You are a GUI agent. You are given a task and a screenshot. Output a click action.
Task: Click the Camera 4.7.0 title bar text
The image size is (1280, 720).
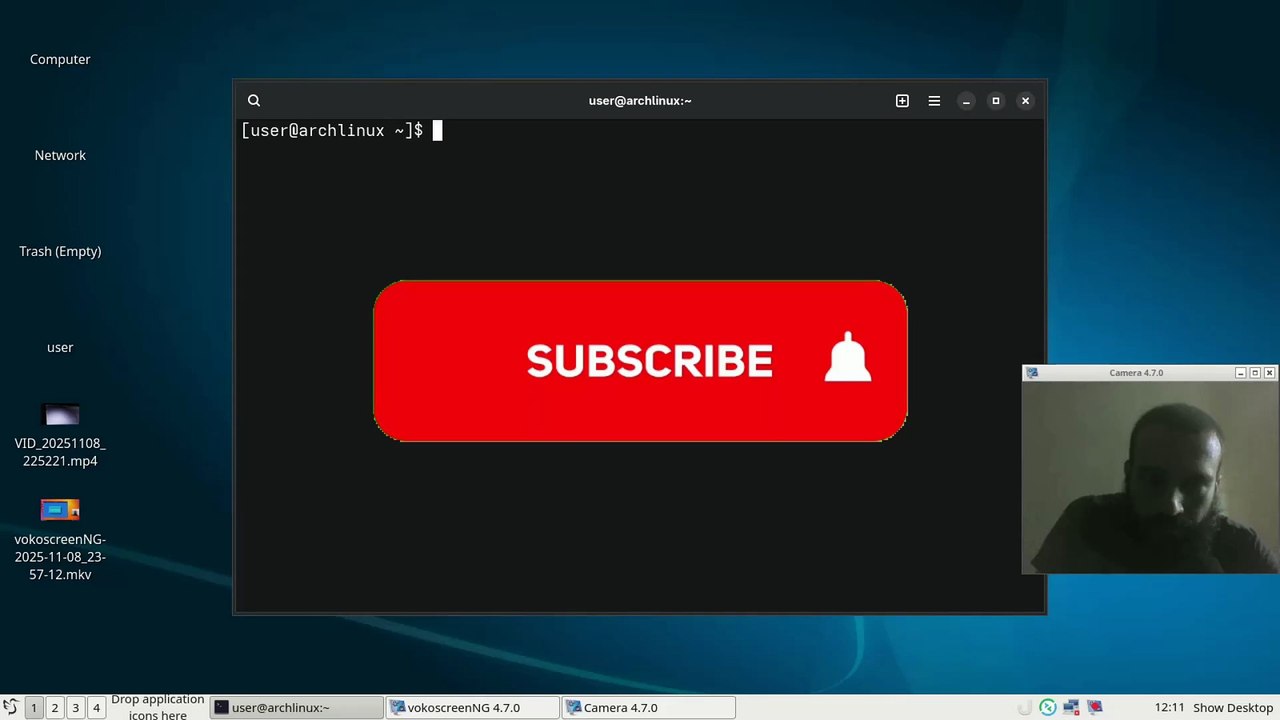tap(1136, 373)
